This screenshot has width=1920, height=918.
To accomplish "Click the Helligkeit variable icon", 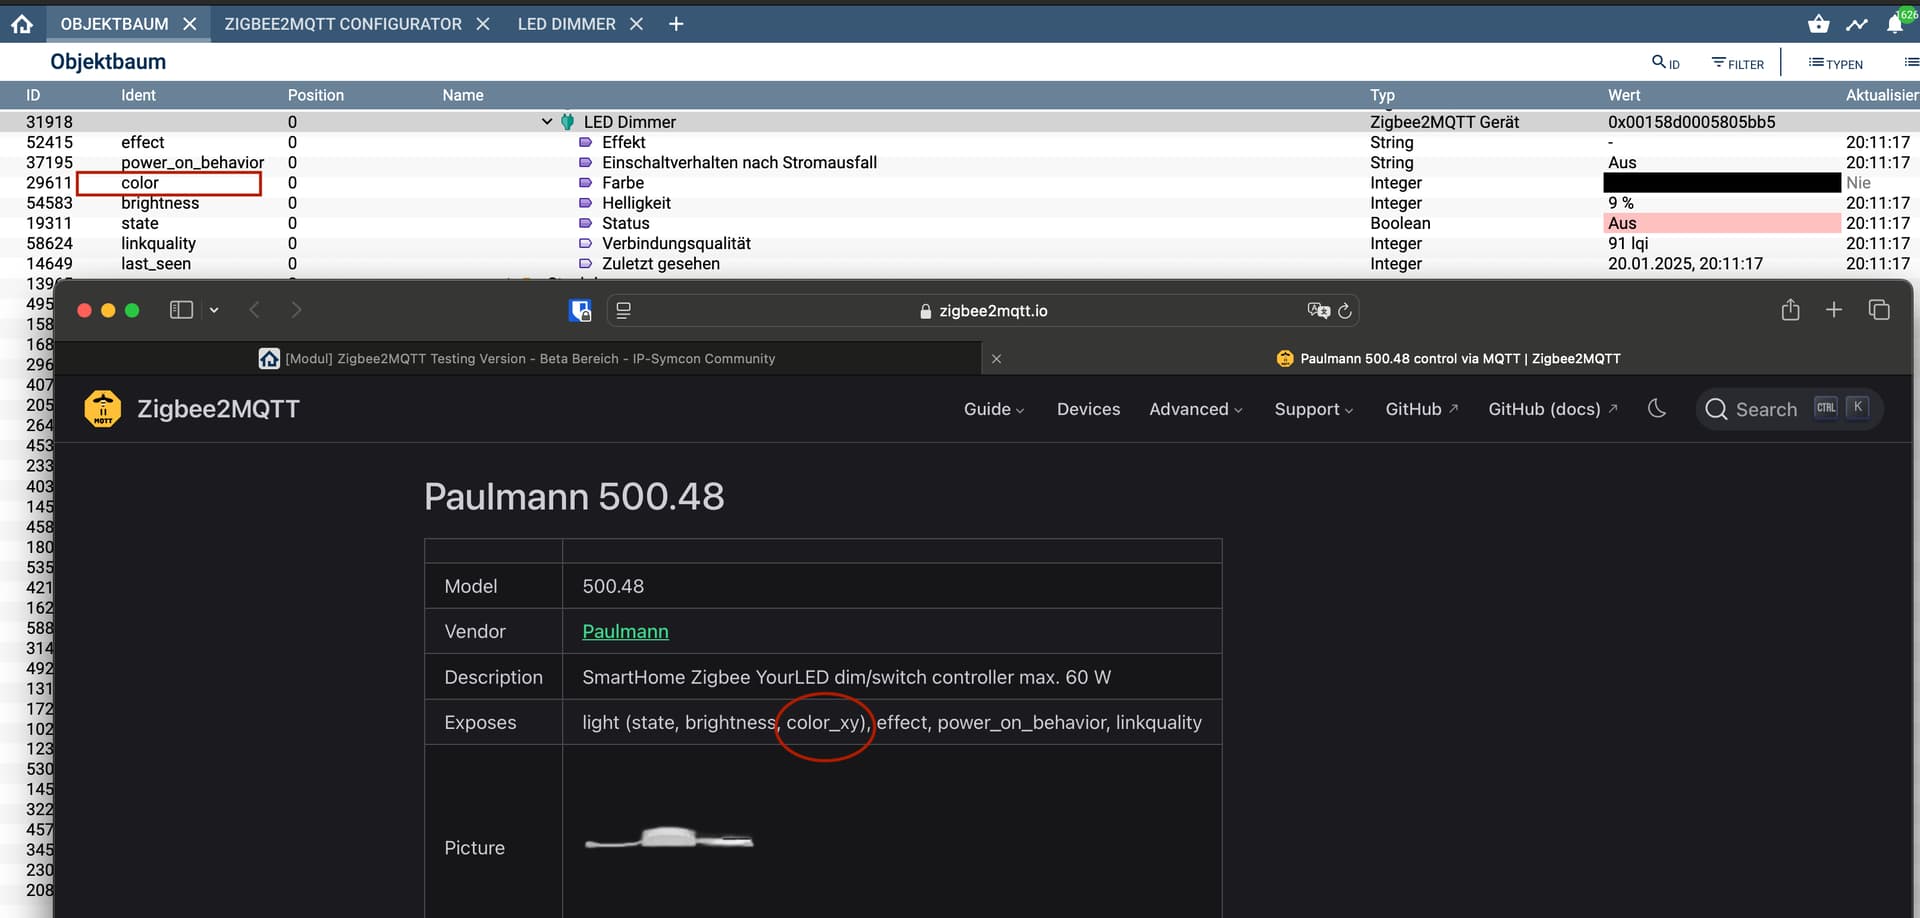I will pyautogui.click(x=586, y=203).
